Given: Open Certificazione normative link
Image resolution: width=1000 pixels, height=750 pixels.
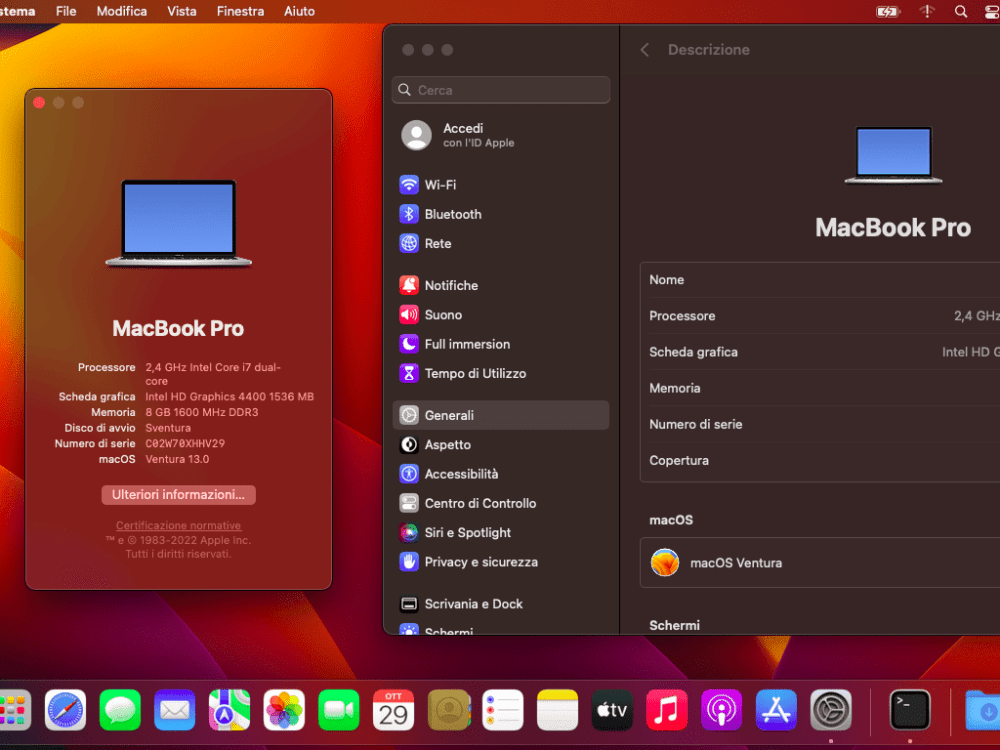Looking at the screenshot, I should (179, 526).
